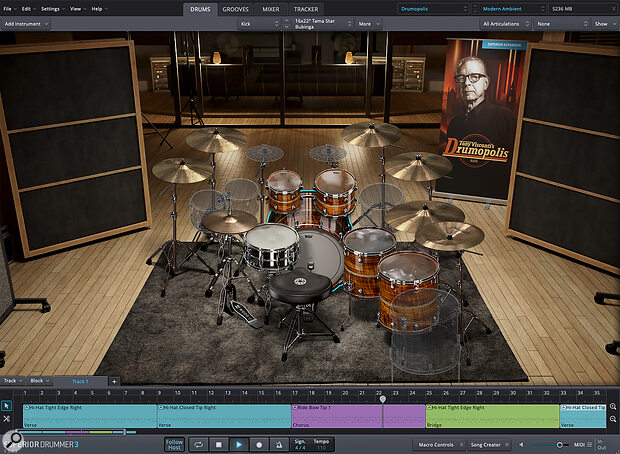Click the song overview scrollbar

tap(73, 432)
